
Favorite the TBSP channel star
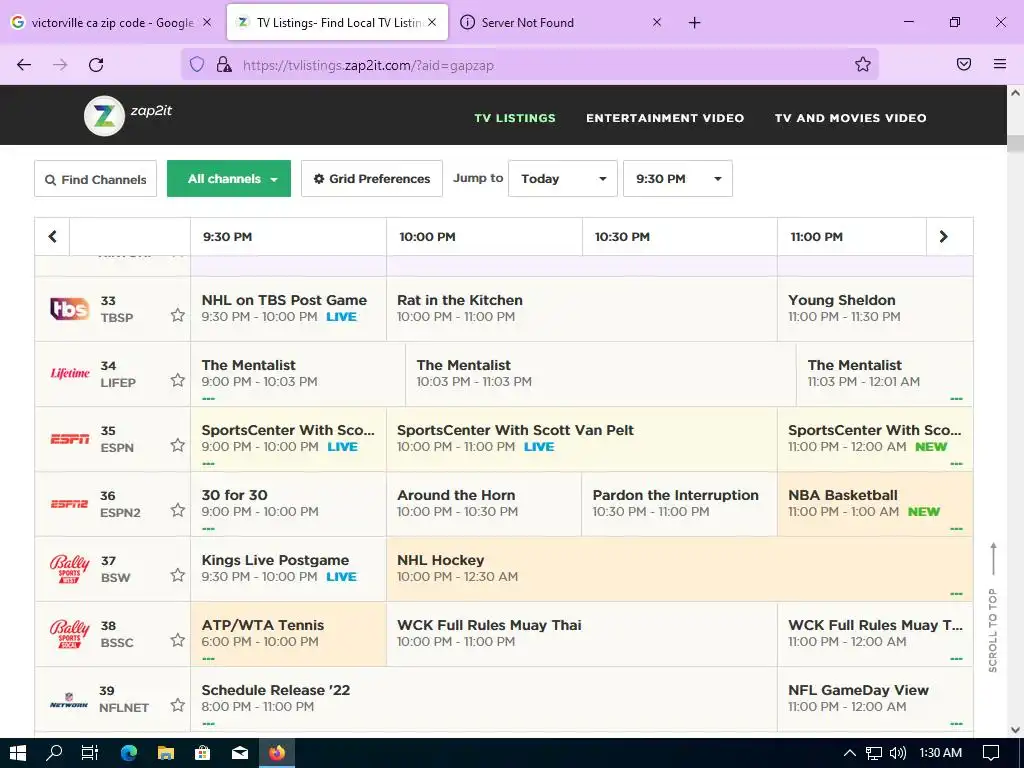pos(178,315)
